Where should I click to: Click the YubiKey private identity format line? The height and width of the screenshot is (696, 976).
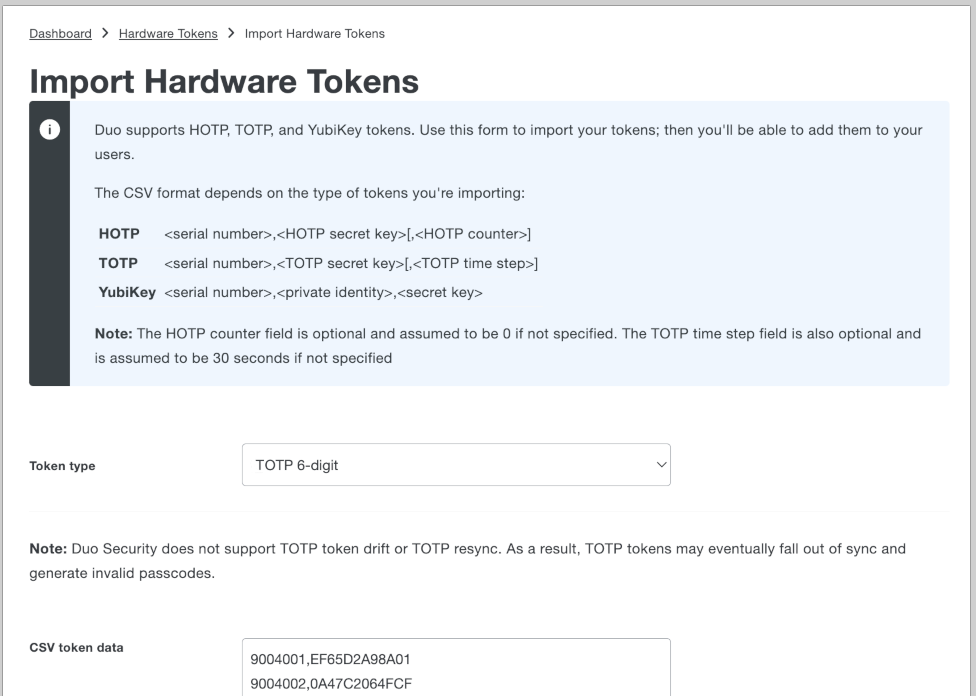coord(323,293)
